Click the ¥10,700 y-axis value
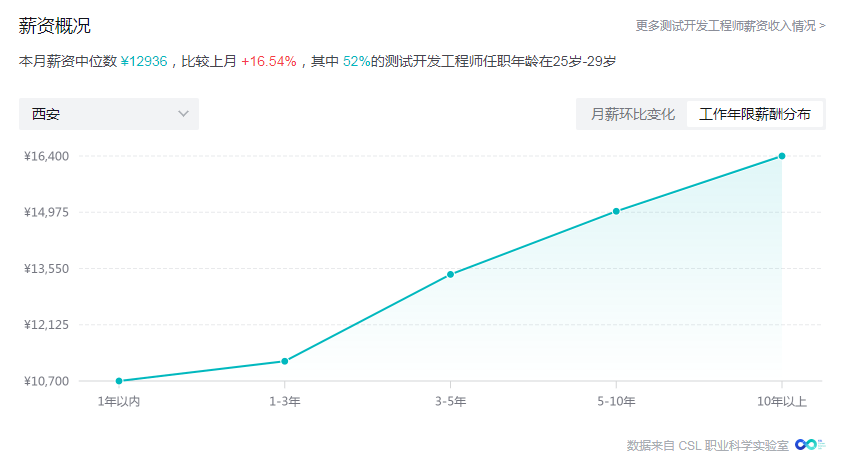Image resolution: width=844 pixels, height=464 pixels. (46, 381)
